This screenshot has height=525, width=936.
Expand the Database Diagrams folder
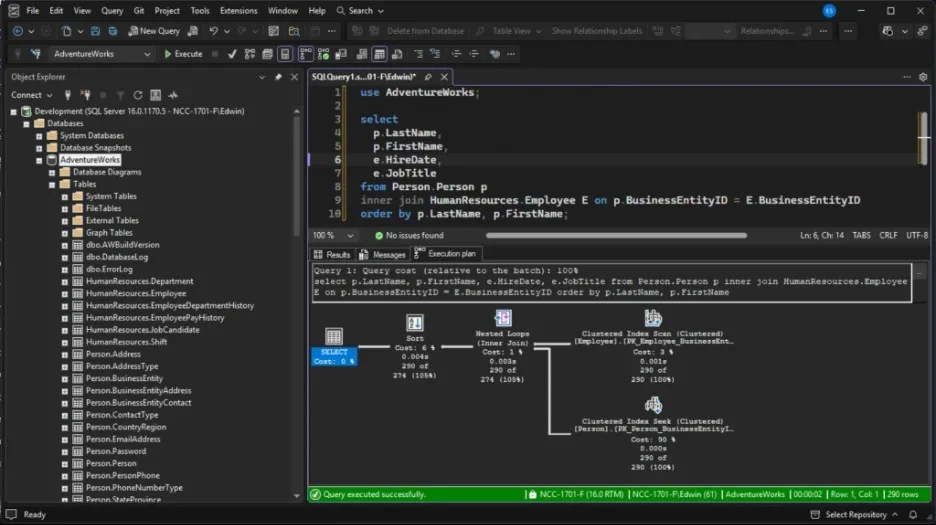[52, 173]
